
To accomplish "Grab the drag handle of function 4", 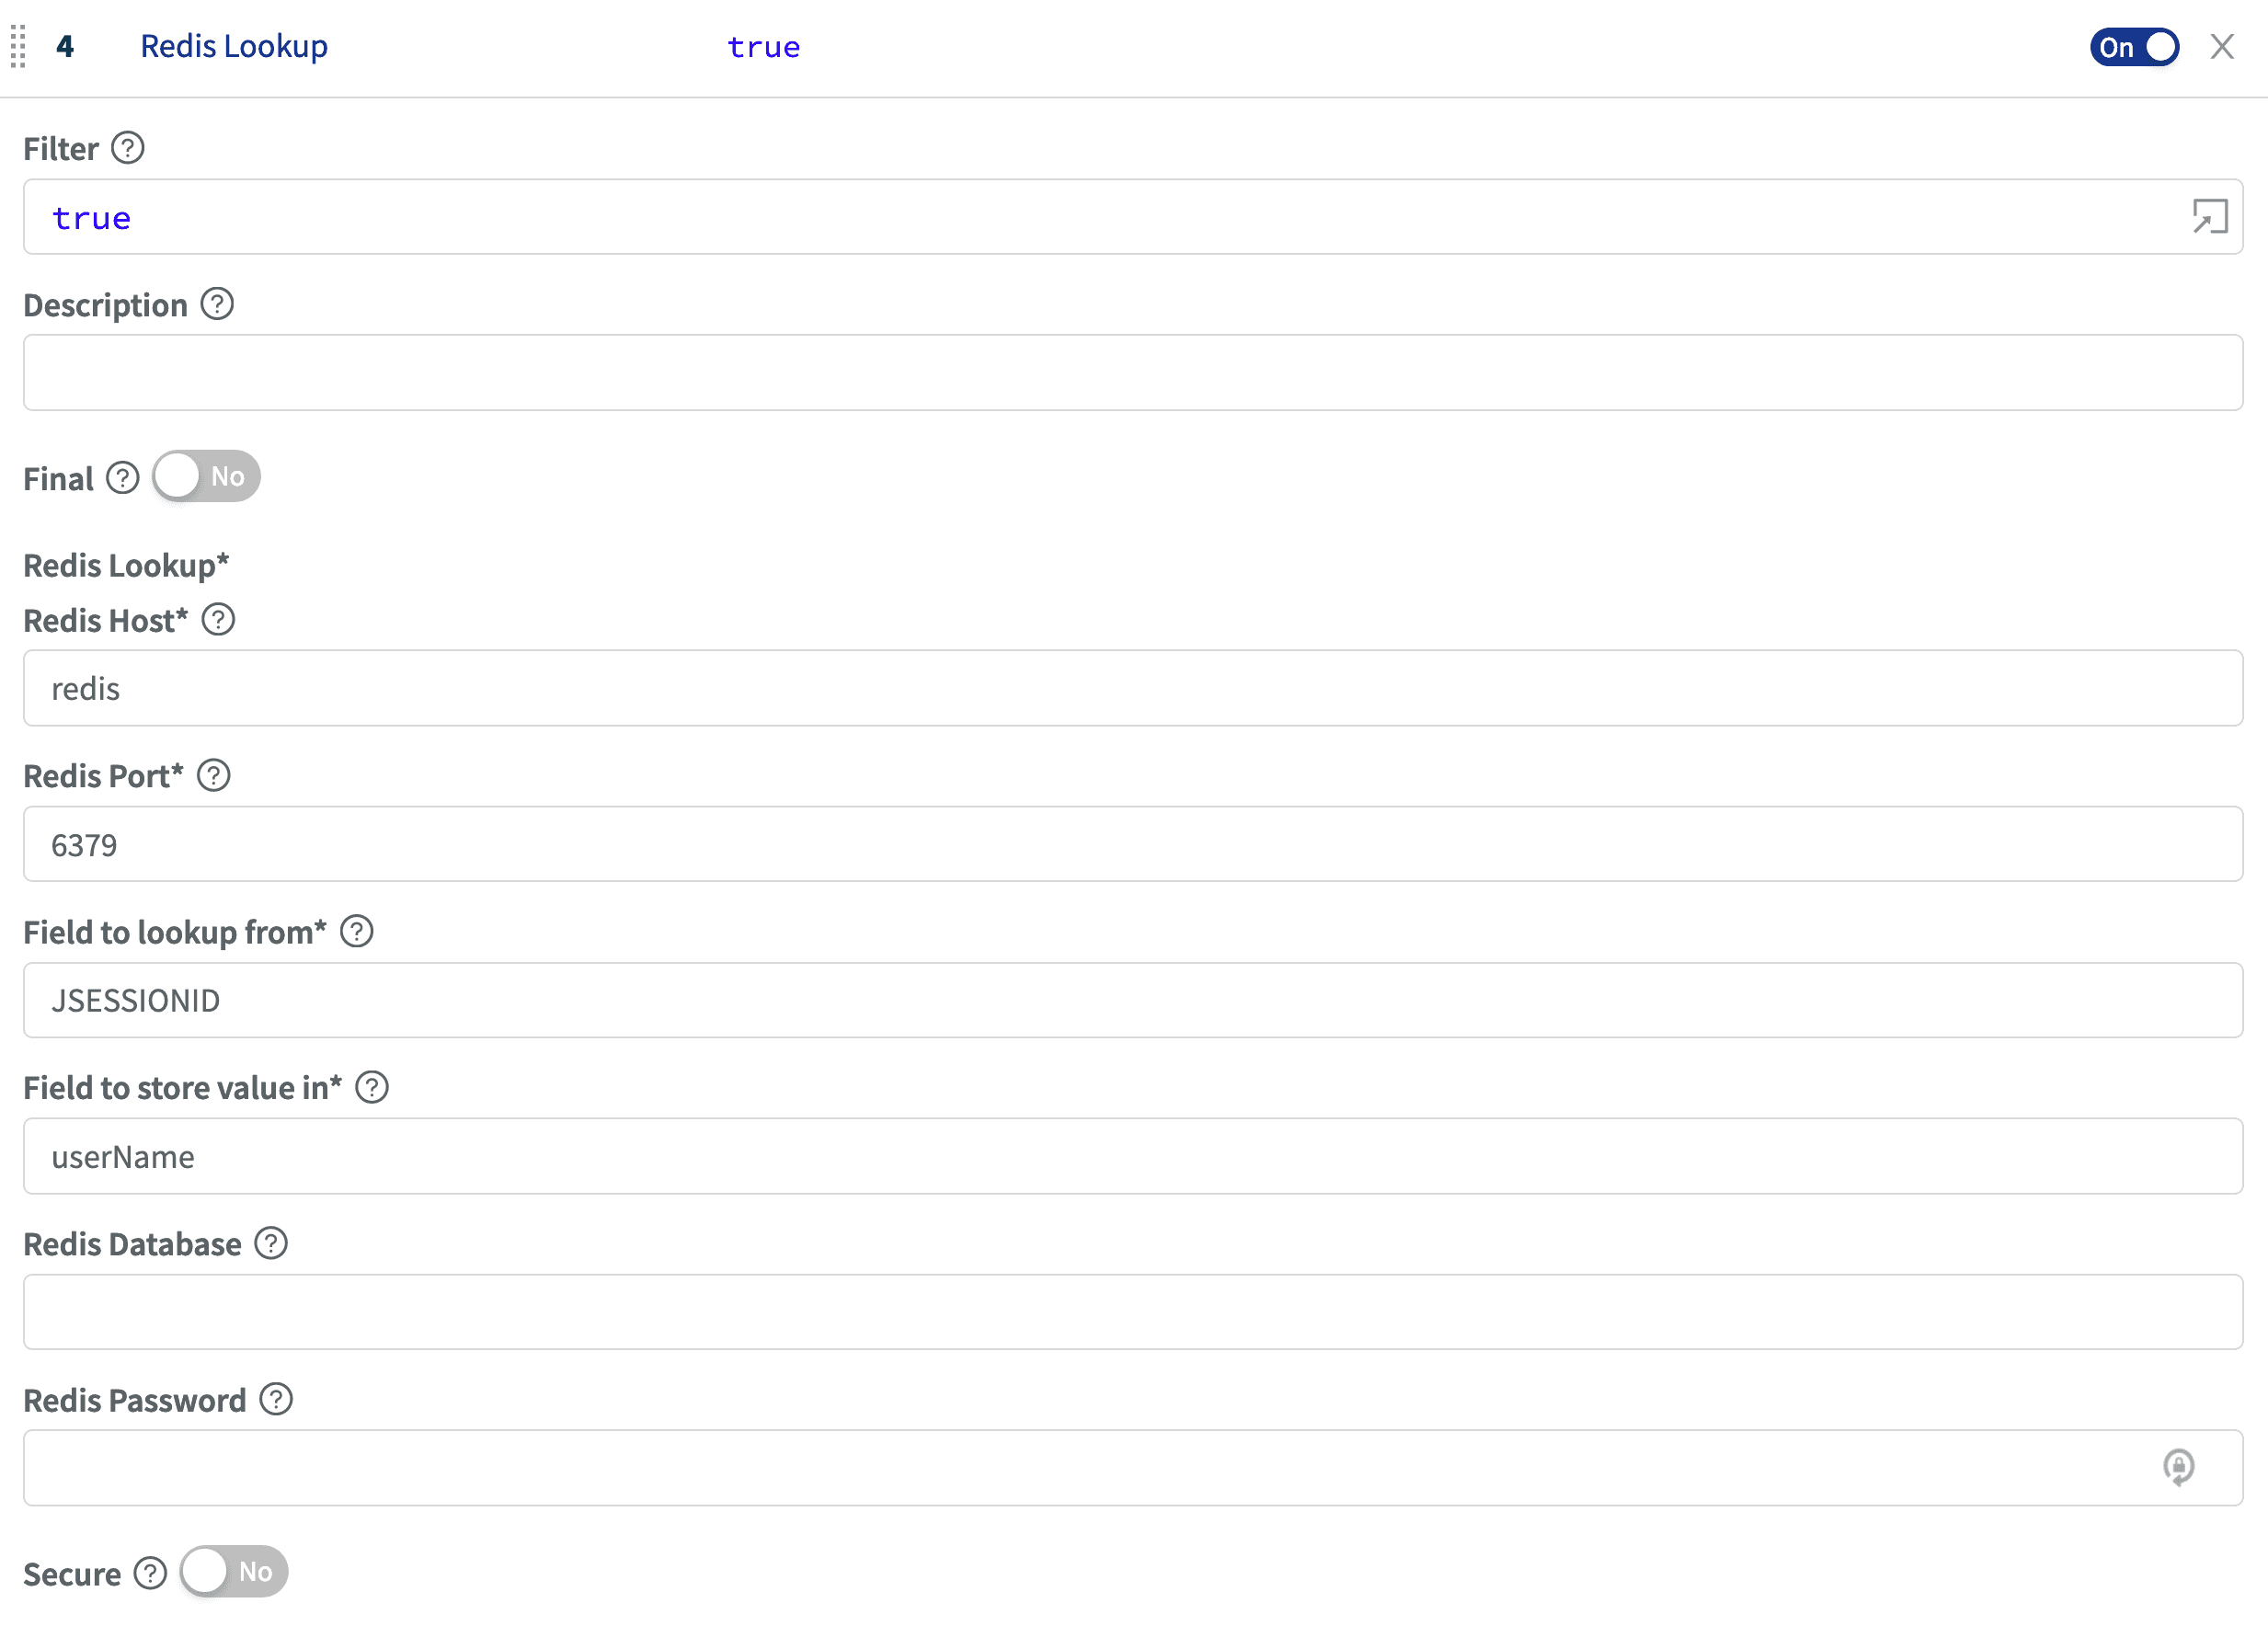I will (18, 47).
